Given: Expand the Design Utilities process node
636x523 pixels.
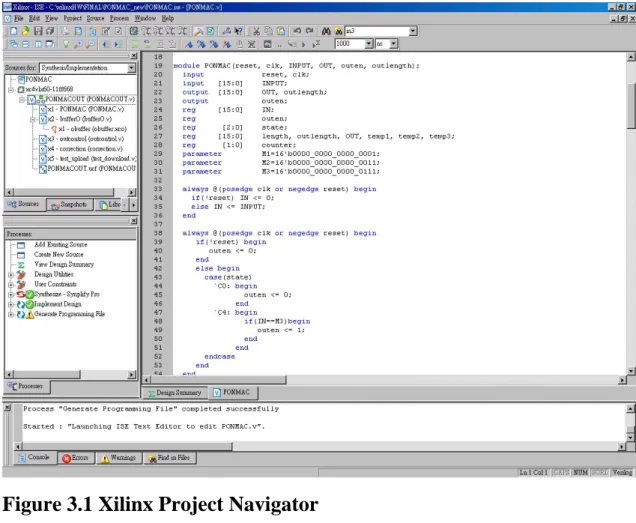Looking at the screenshot, I should click(11, 275).
